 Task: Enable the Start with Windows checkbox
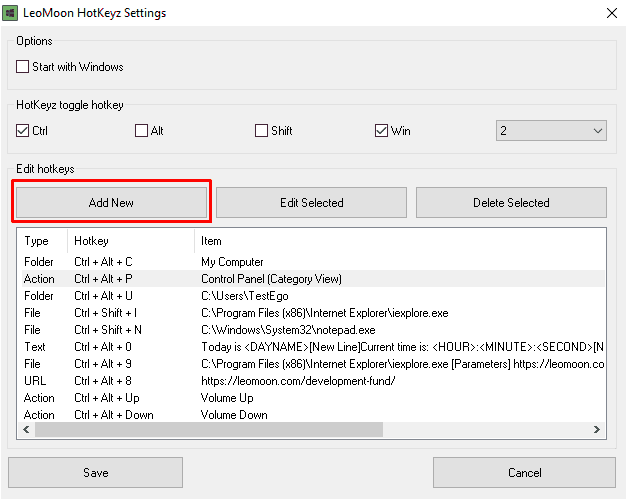pos(22,66)
